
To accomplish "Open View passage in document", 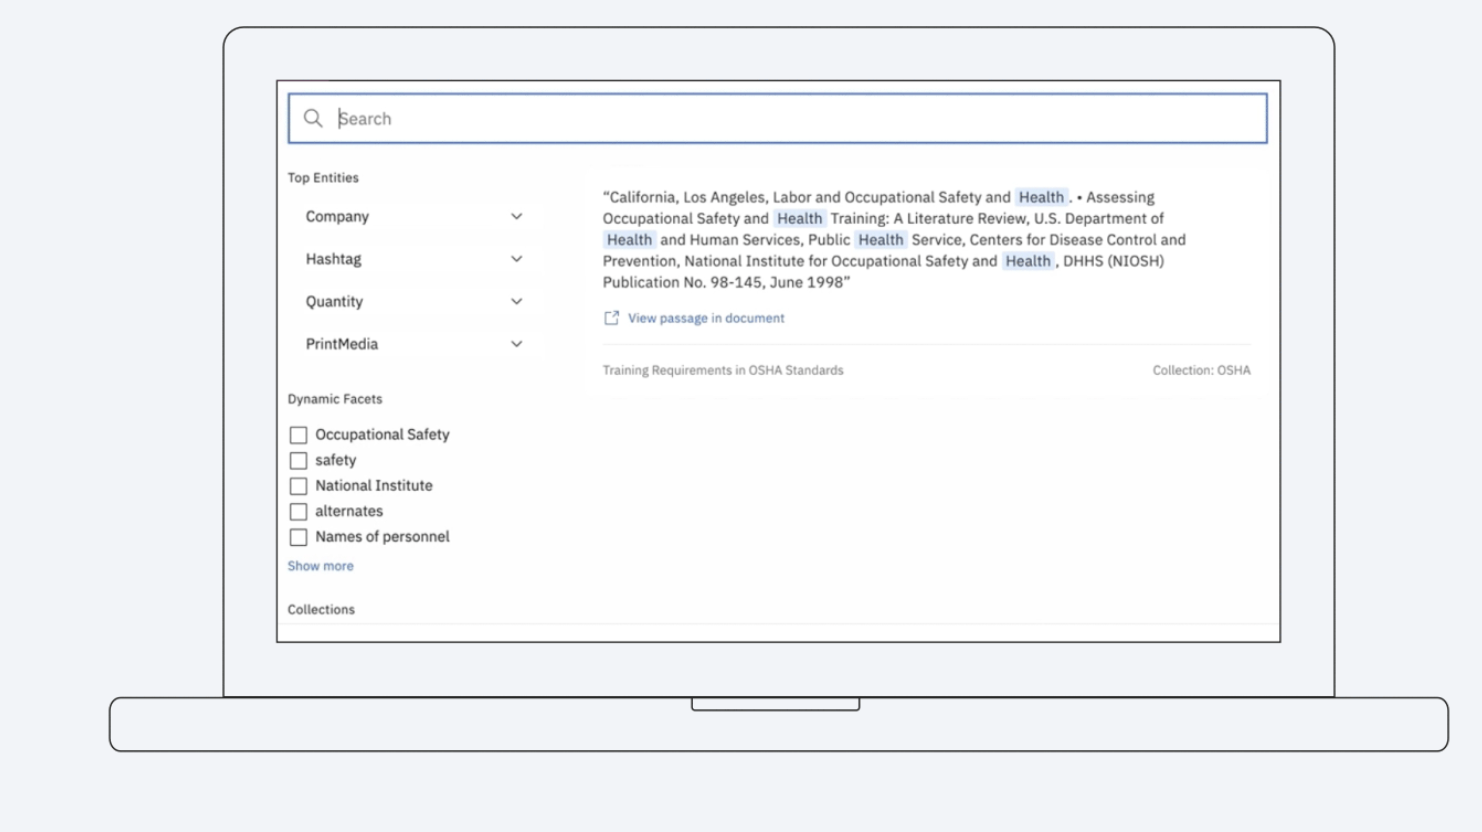I will (x=705, y=317).
